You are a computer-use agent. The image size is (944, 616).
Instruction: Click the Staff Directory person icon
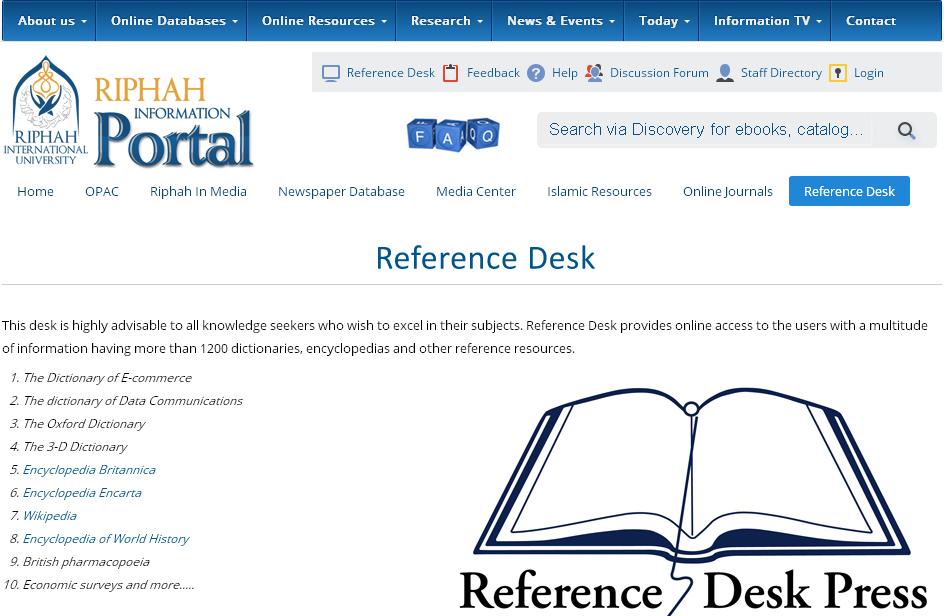[725, 73]
